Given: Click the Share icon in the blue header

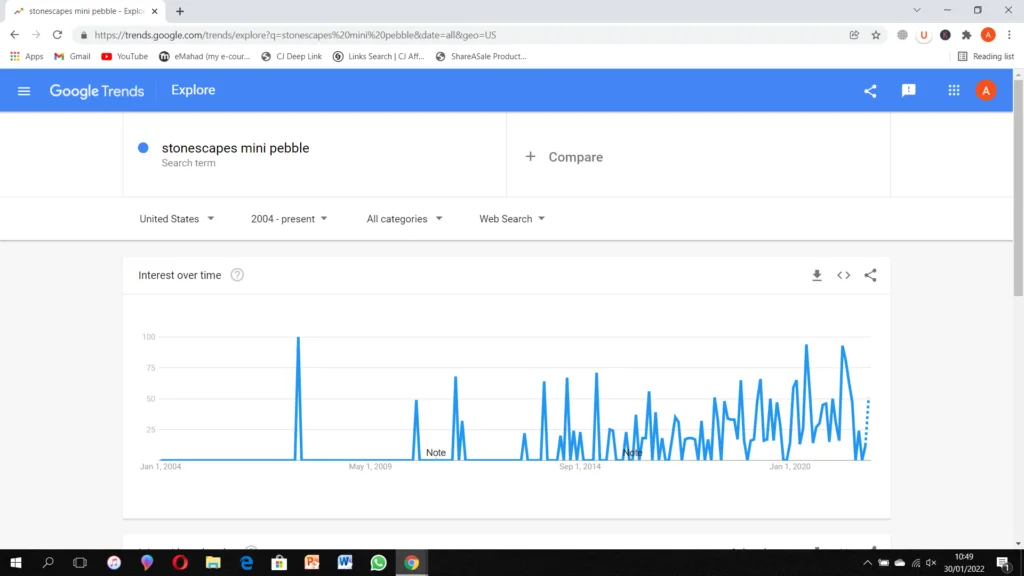Looking at the screenshot, I should (870, 91).
